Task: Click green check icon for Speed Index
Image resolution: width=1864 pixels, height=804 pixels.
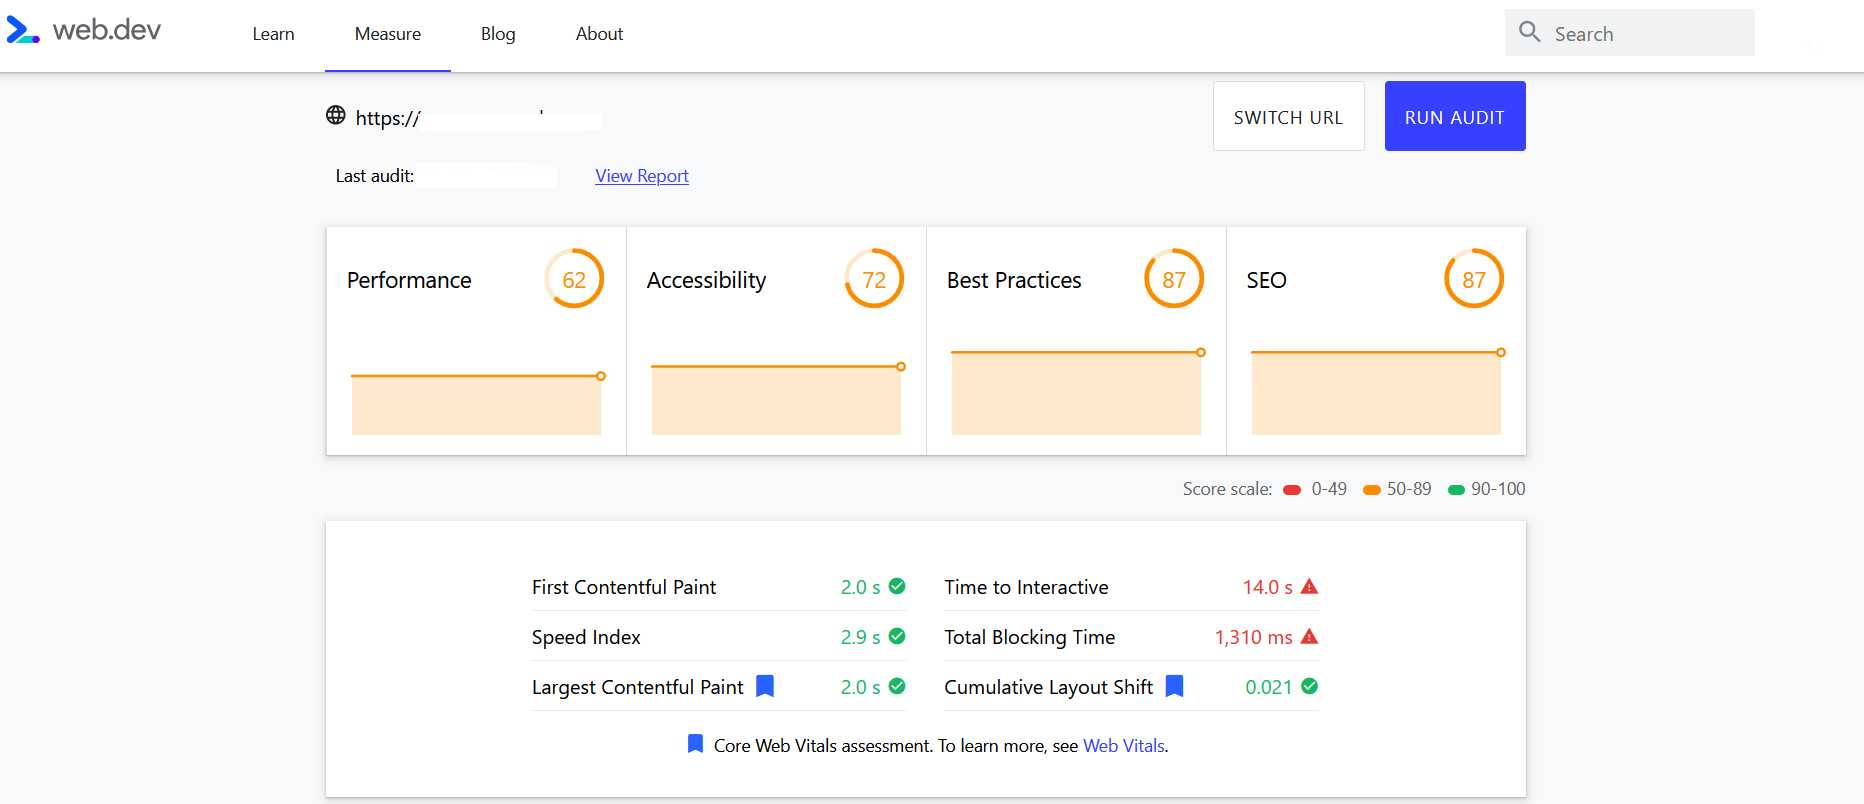Action: pos(897,636)
